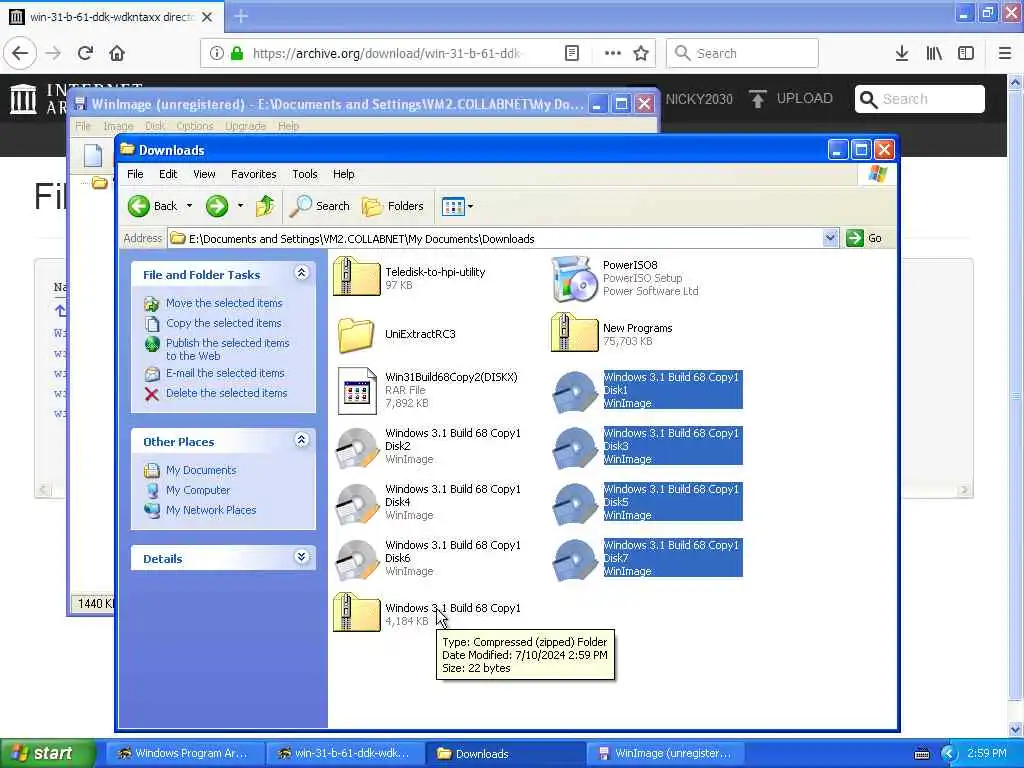Click Delete the selected items
1024x768 pixels.
coord(226,393)
